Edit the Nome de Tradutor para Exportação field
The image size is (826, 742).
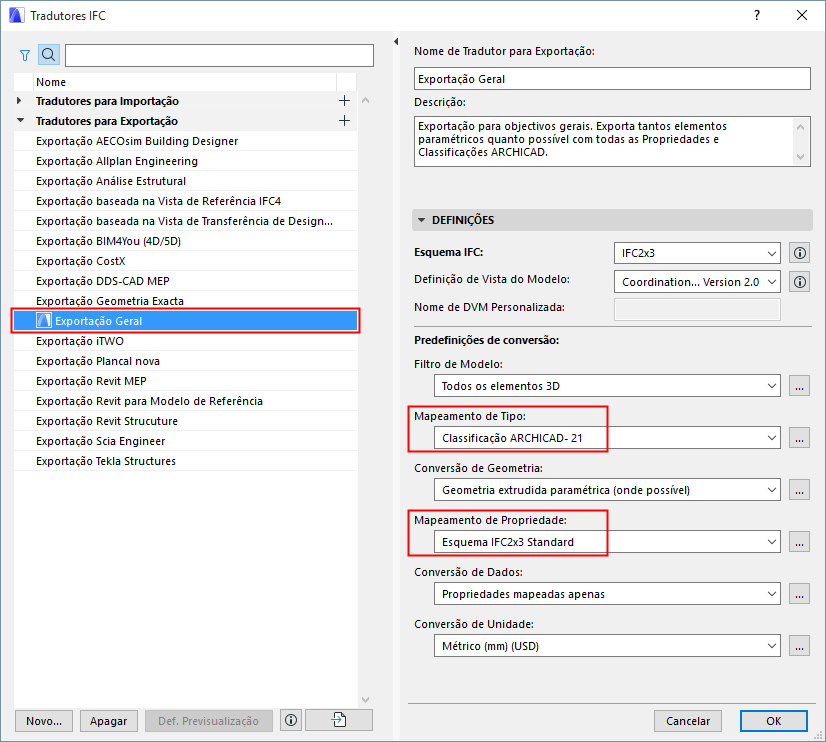point(612,78)
